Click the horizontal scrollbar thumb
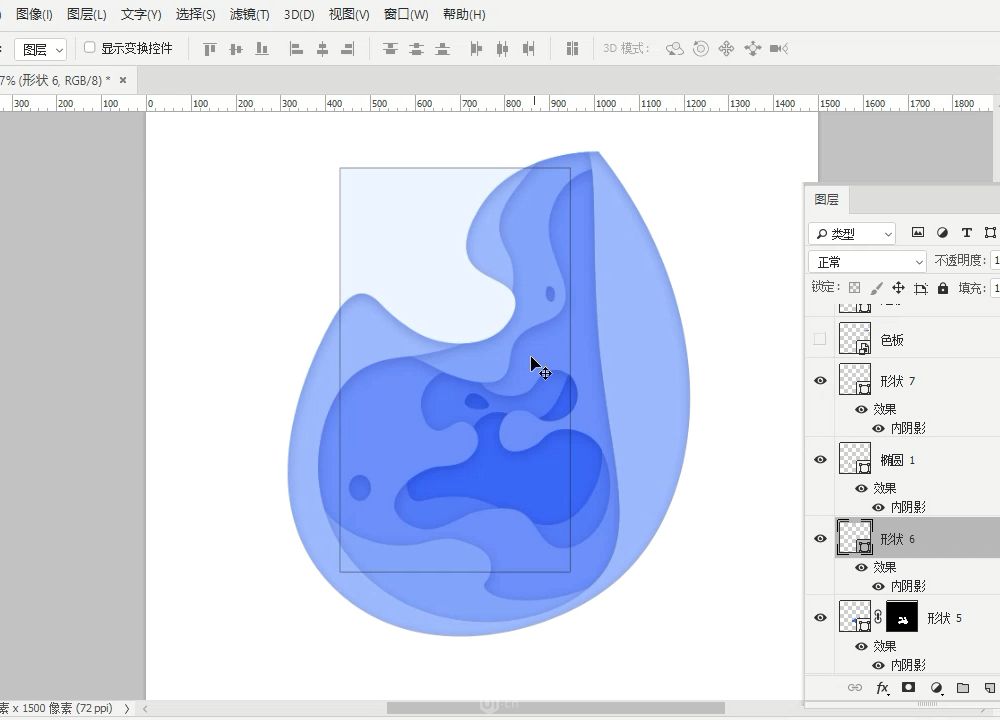1000x720 pixels. tap(555, 708)
